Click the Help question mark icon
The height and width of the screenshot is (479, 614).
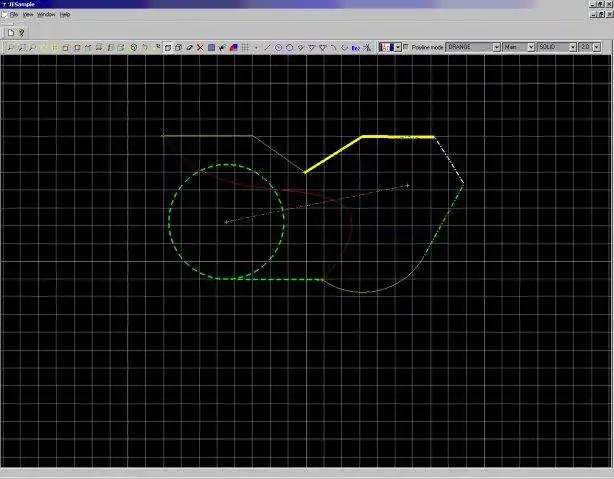(22, 33)
